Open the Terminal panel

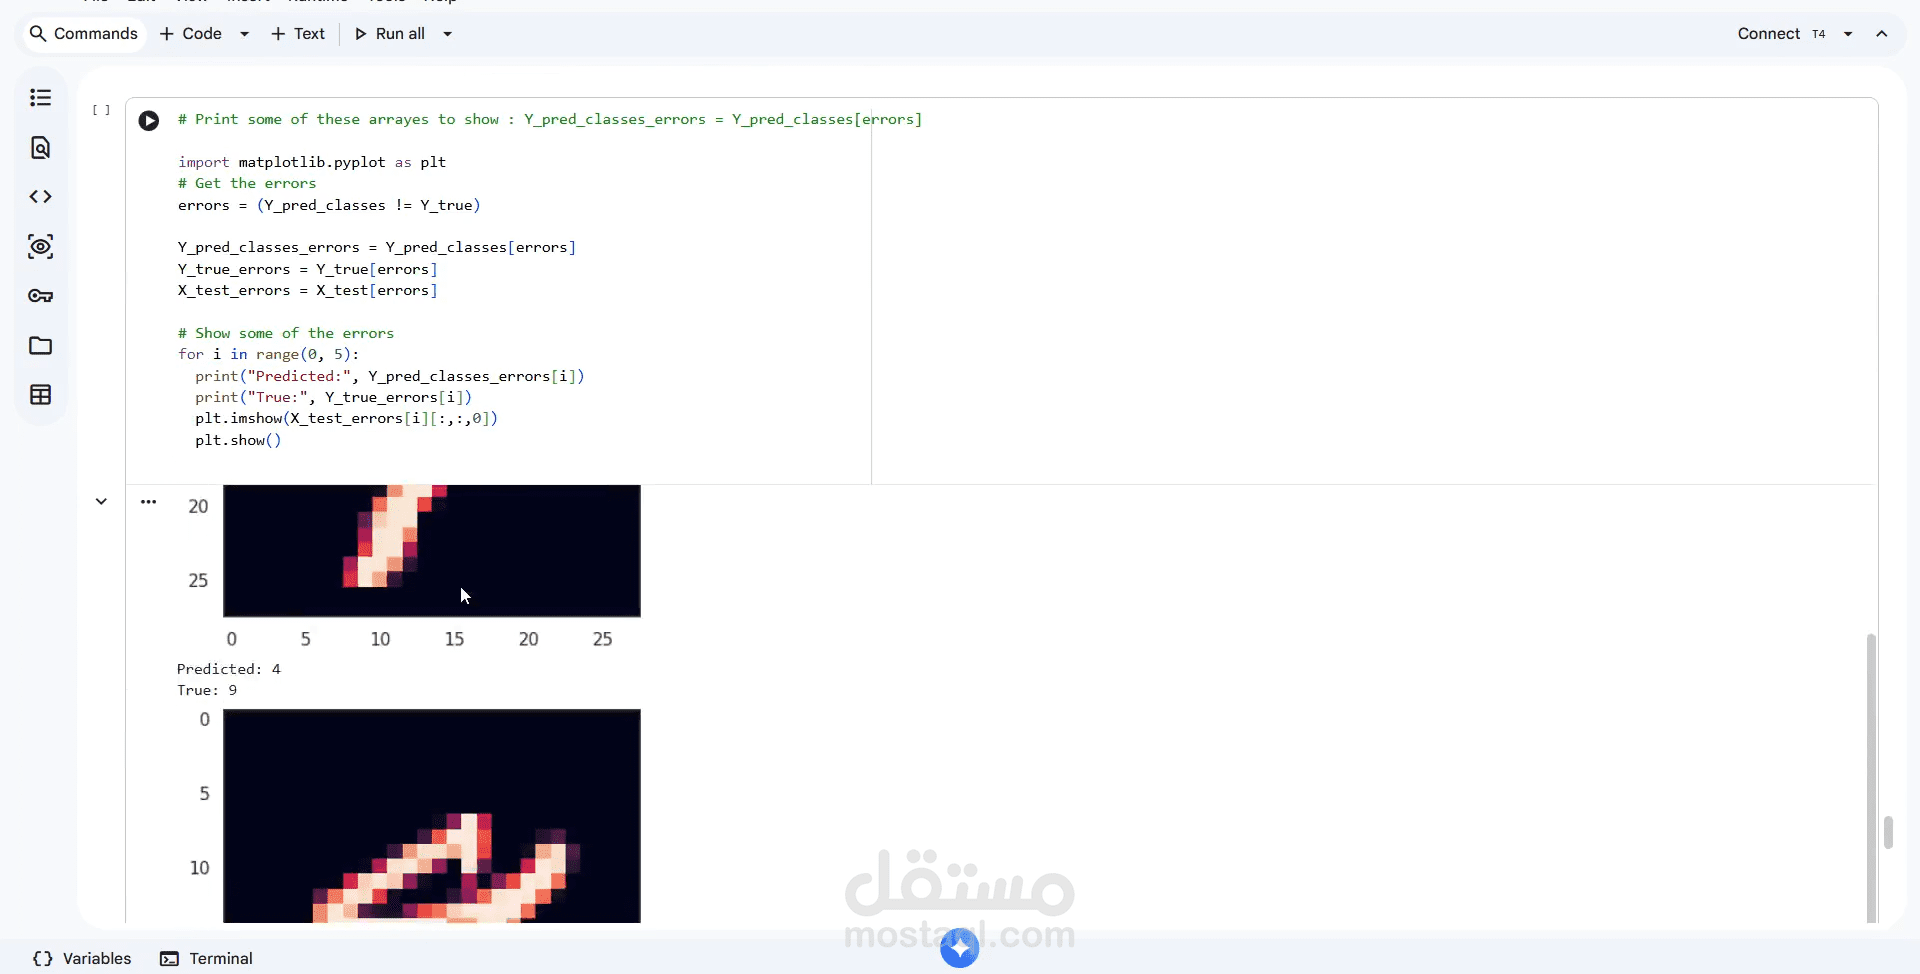coord(206,958)
